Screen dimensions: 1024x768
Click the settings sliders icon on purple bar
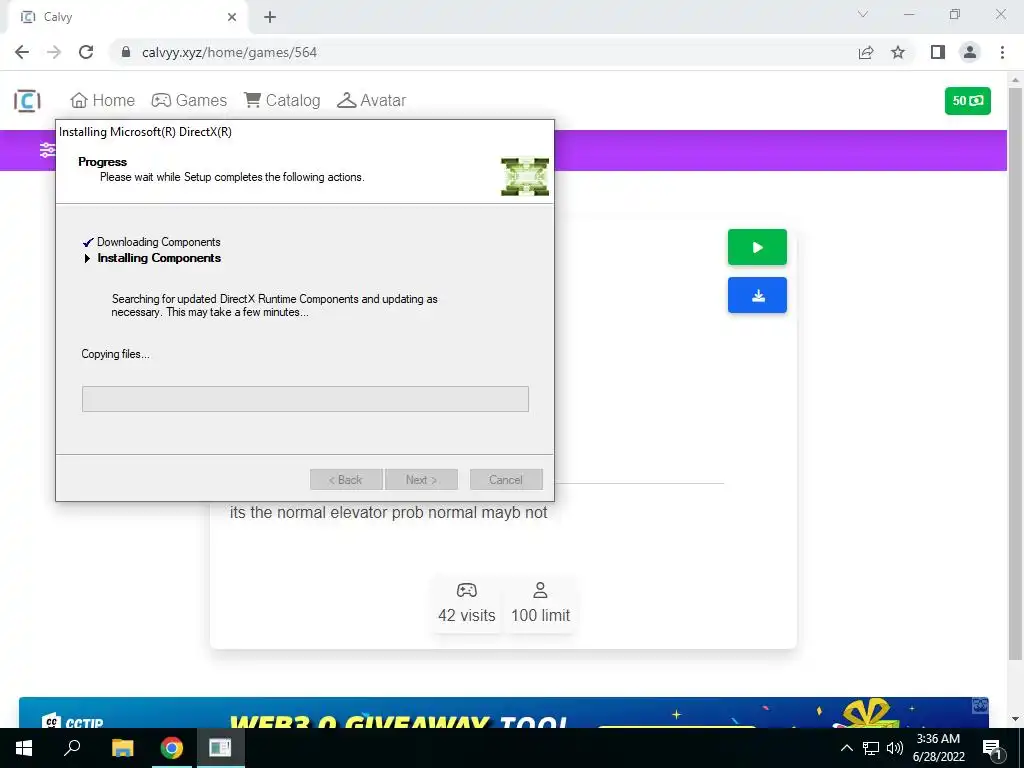[x=47, y=150]
